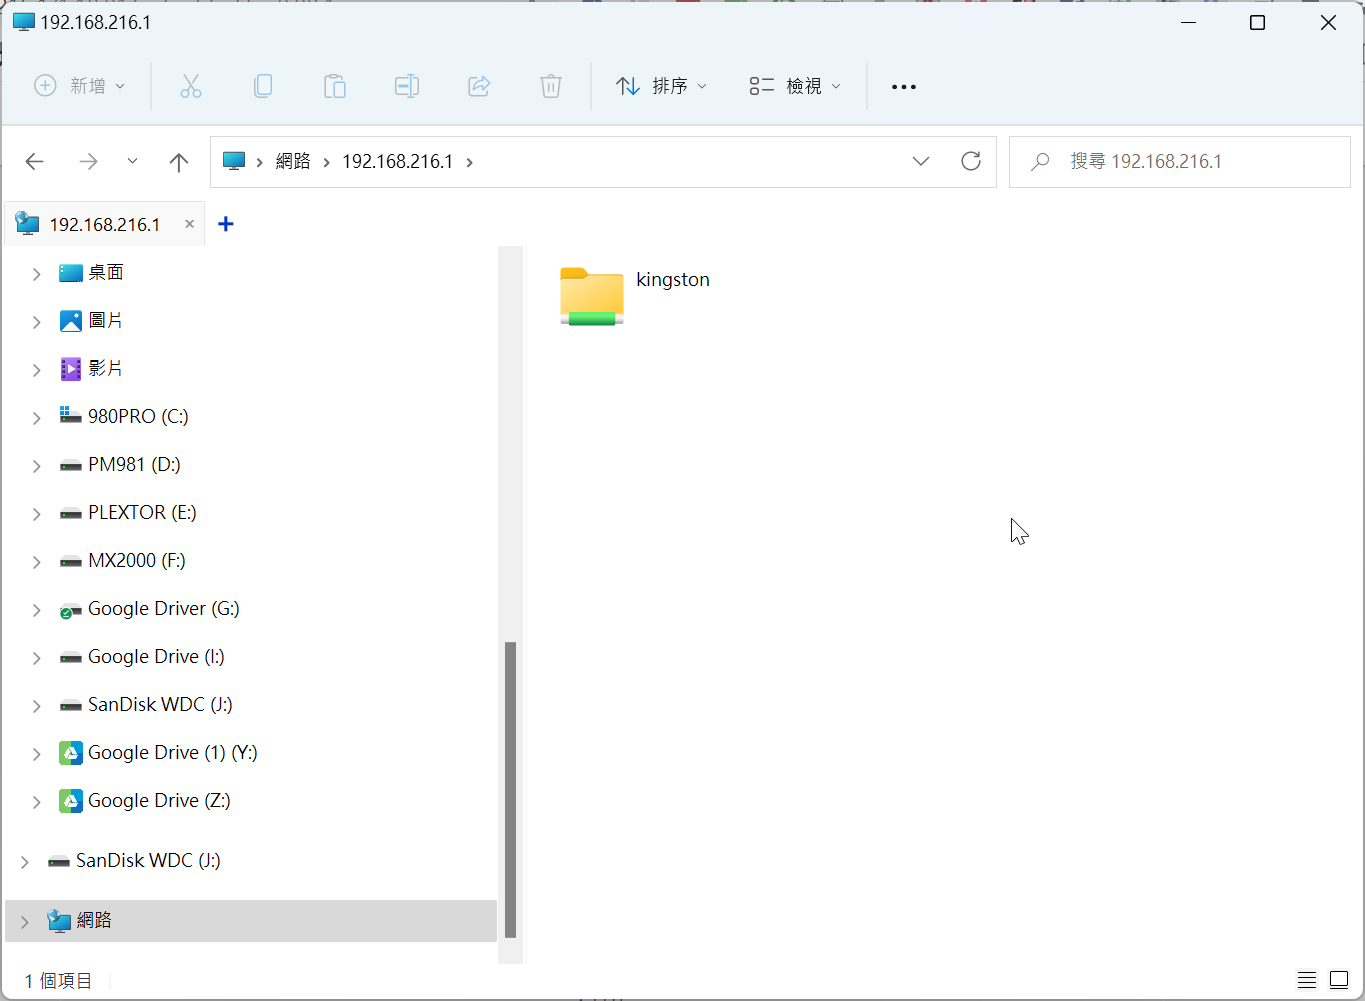Click the Share icon in toolbar
1365x1001 pixels.
click(x=479, y=87)
